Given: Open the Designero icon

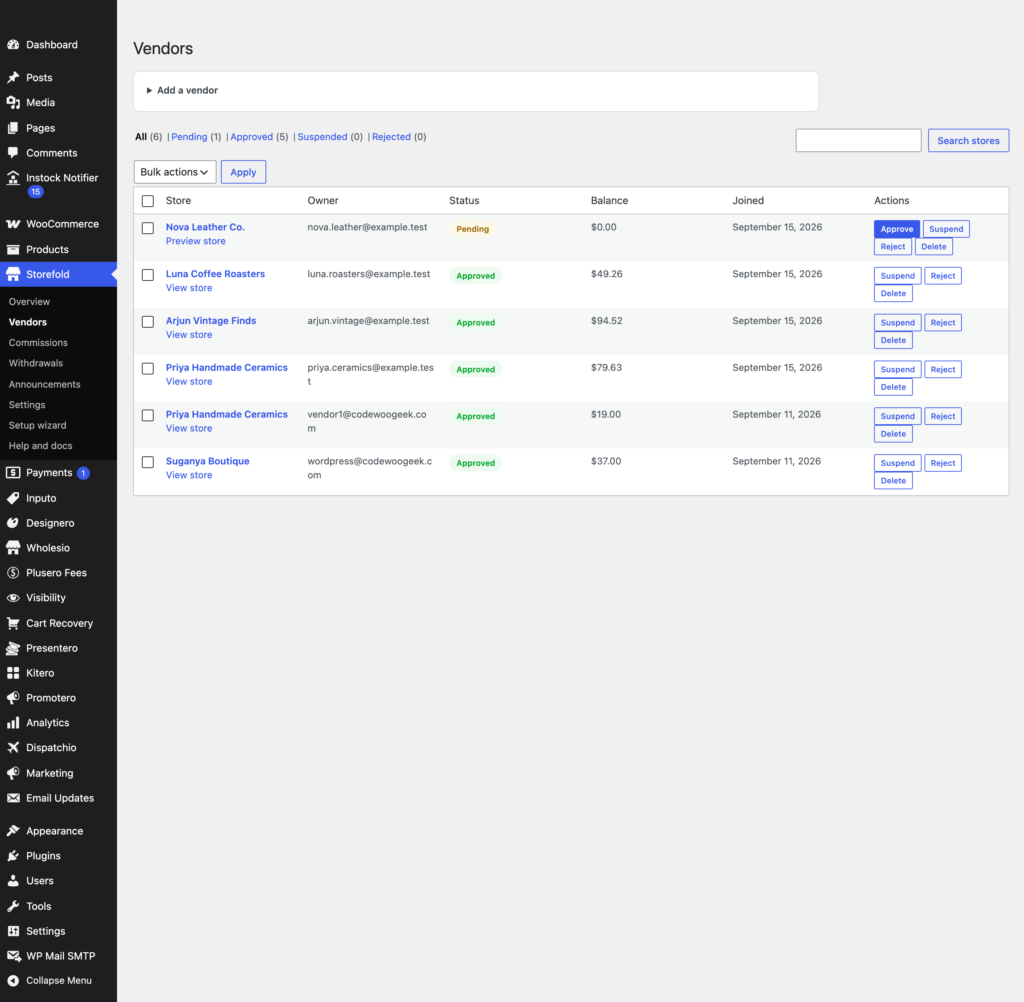Looking at the screenshot, I should 13,523.
